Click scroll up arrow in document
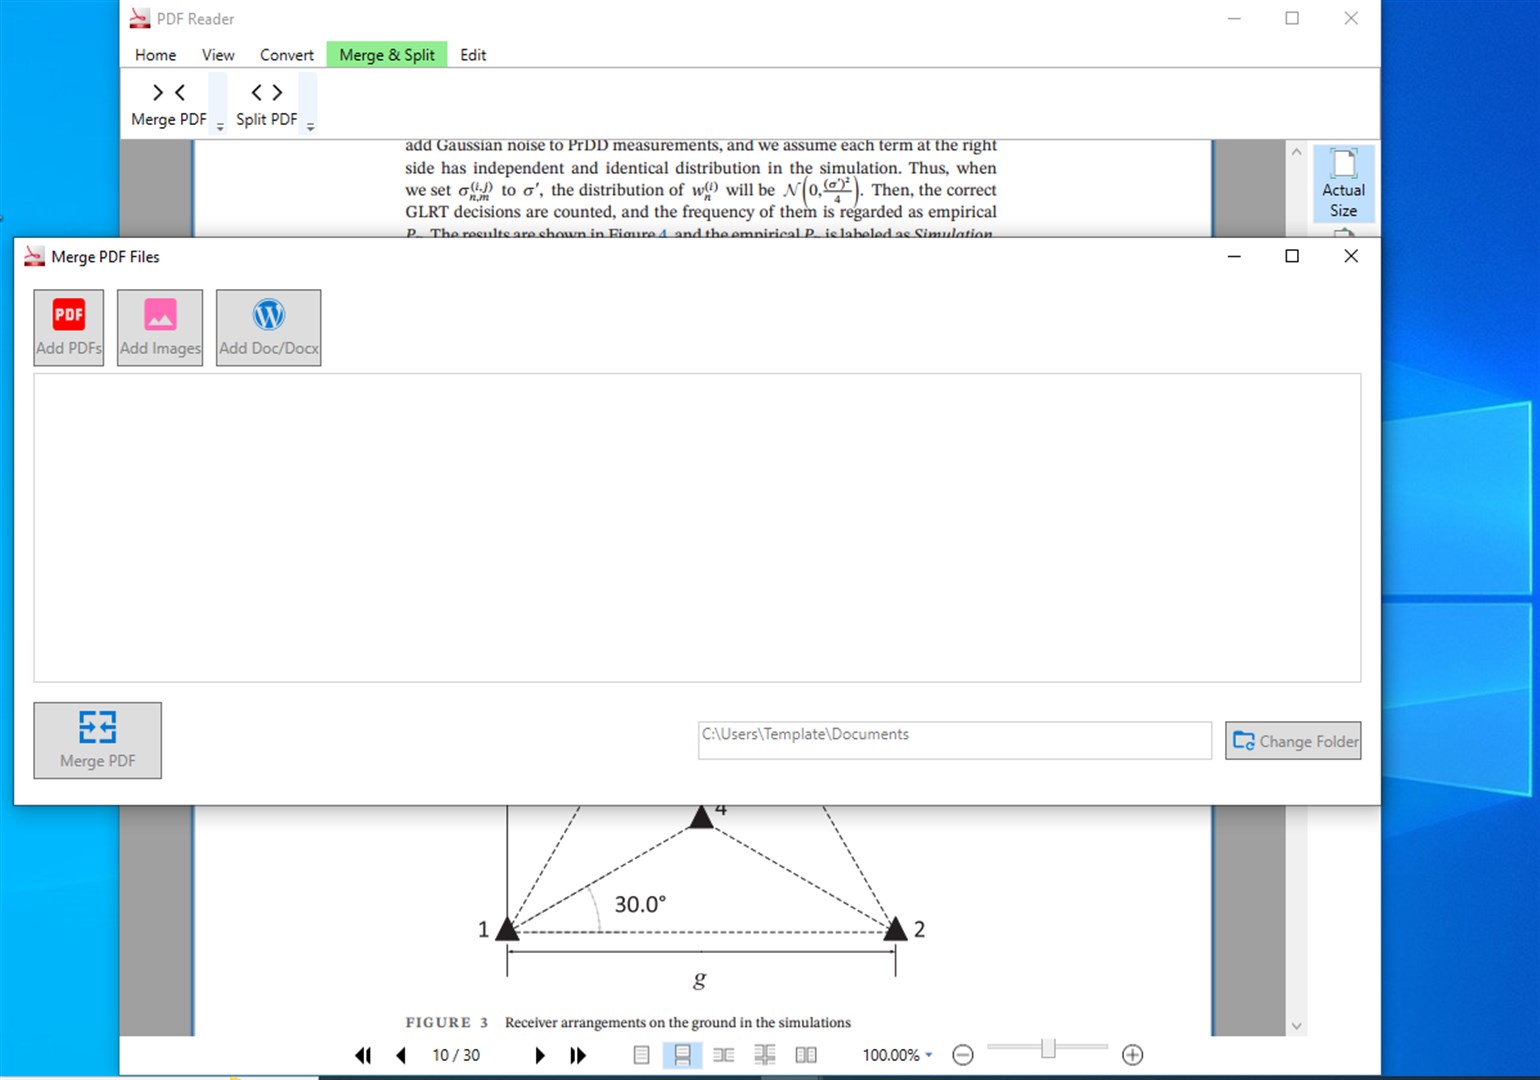 coord(1296,152)
